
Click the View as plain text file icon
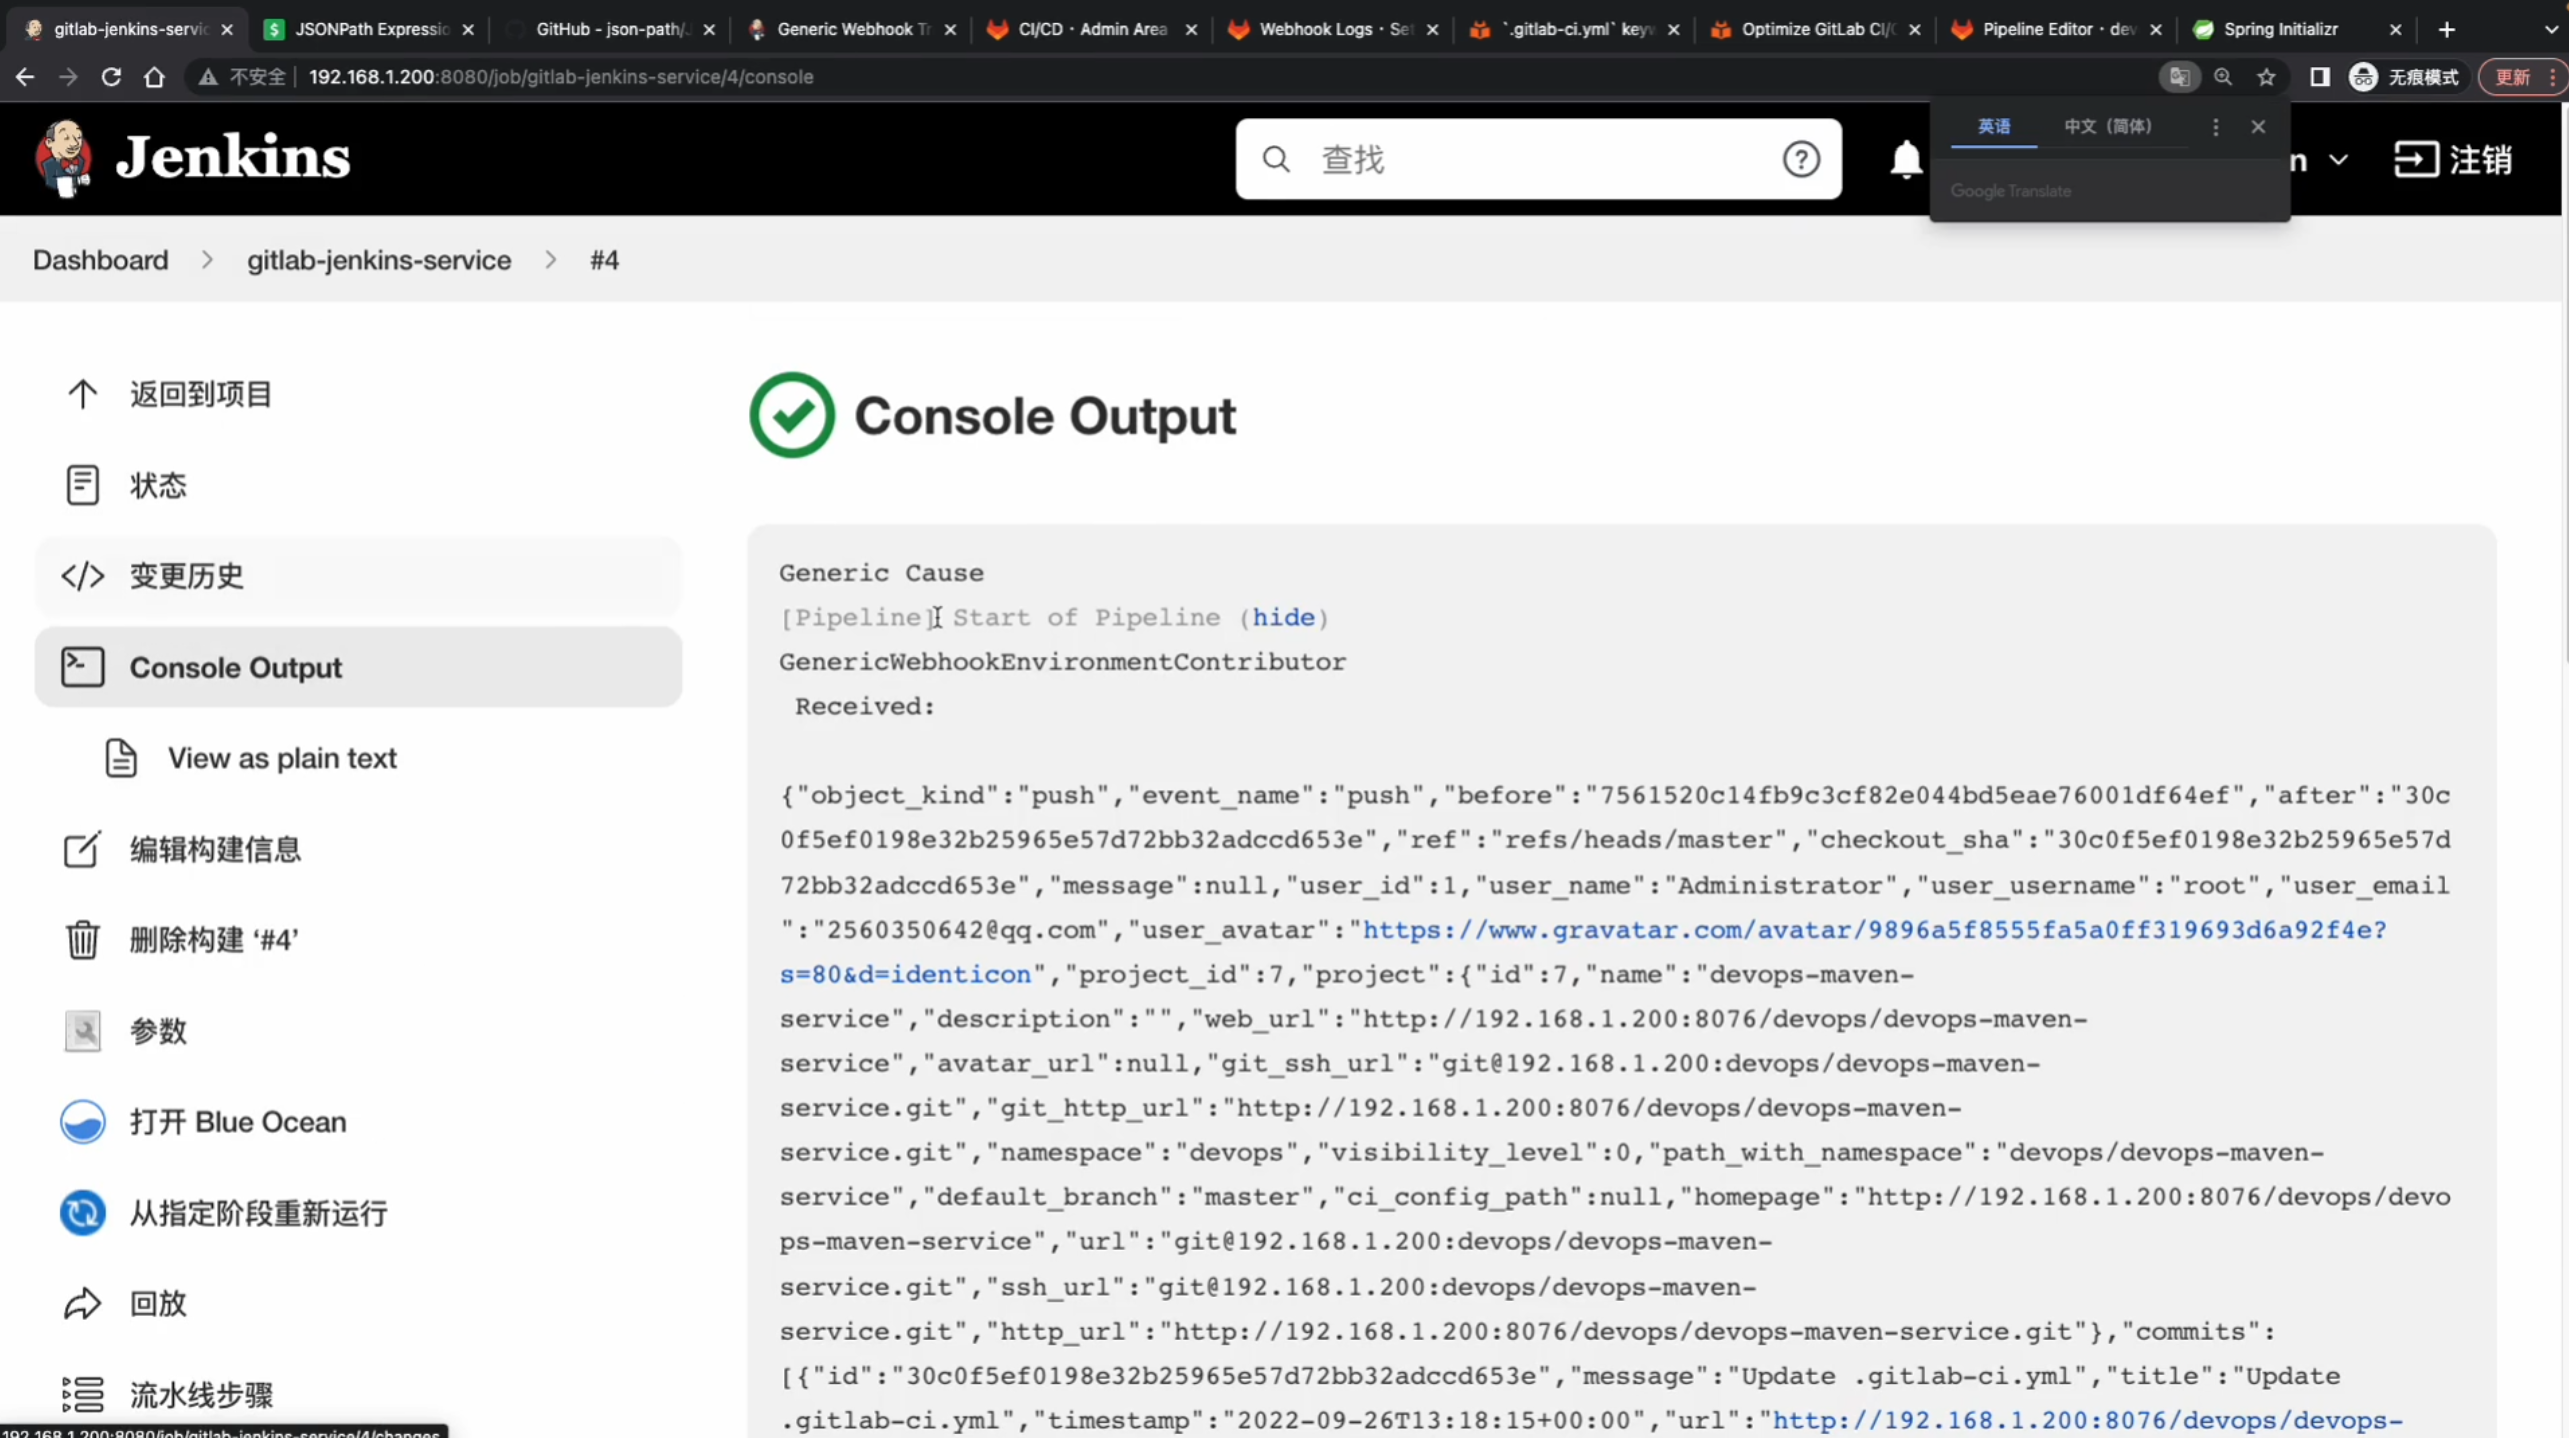pyautogui.click(x=121, y=758)
